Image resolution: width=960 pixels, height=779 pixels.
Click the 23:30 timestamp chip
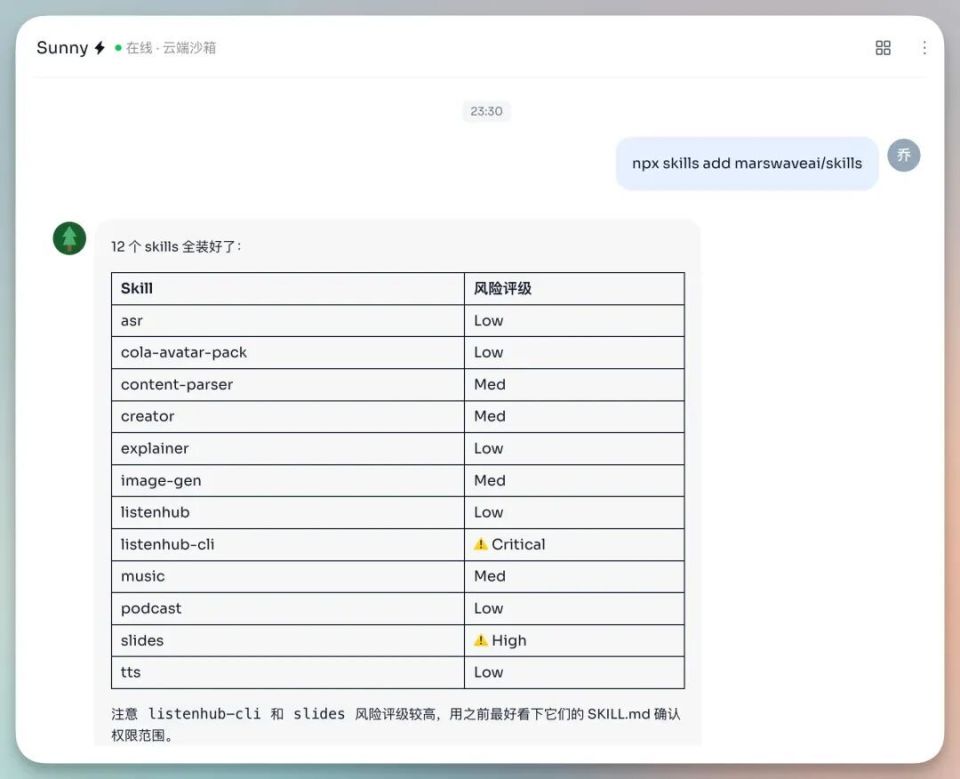pos(486,111)
